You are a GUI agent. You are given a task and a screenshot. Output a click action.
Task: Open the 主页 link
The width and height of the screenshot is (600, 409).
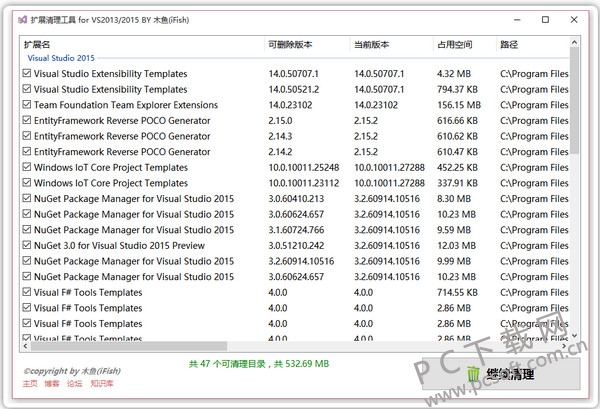click(30, 383)
